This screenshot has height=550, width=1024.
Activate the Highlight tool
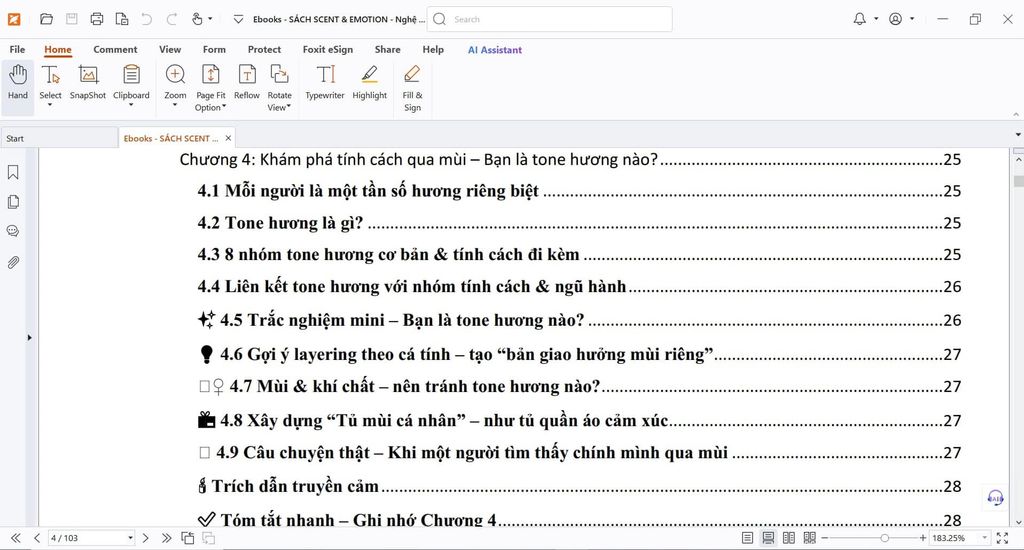370,82
